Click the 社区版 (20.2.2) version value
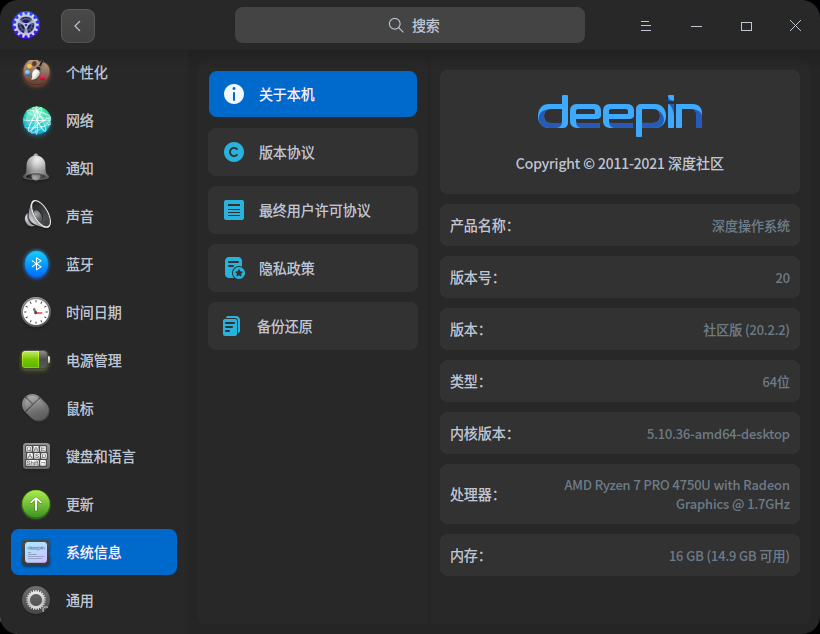Screen dimensions: 820x634 coord(746,330)
